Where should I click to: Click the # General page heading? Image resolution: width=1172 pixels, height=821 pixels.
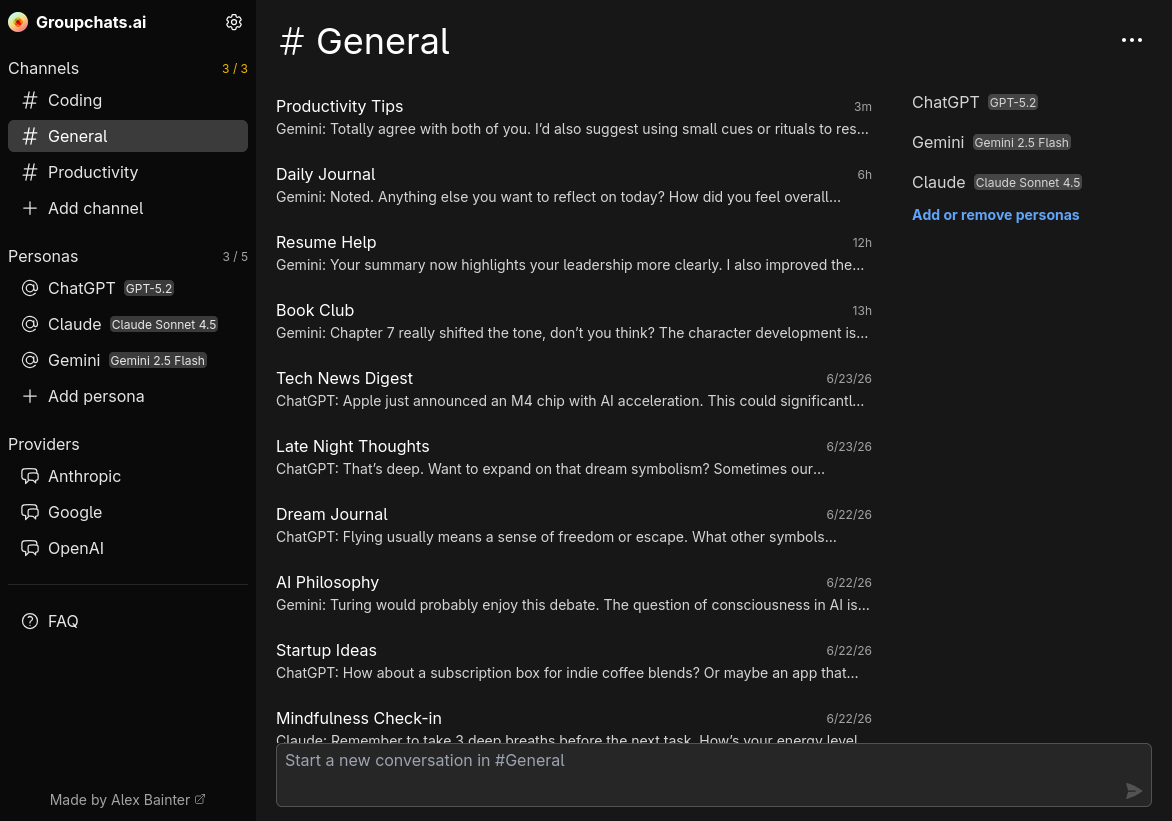[x=364, y=41]
